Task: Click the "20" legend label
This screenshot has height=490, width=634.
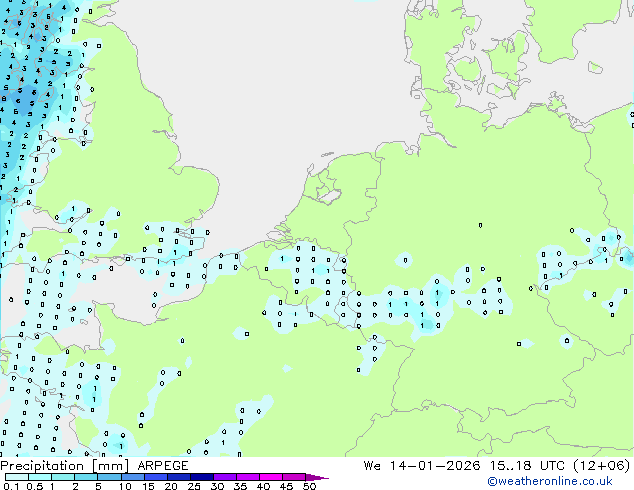Action: coord(171,486)
